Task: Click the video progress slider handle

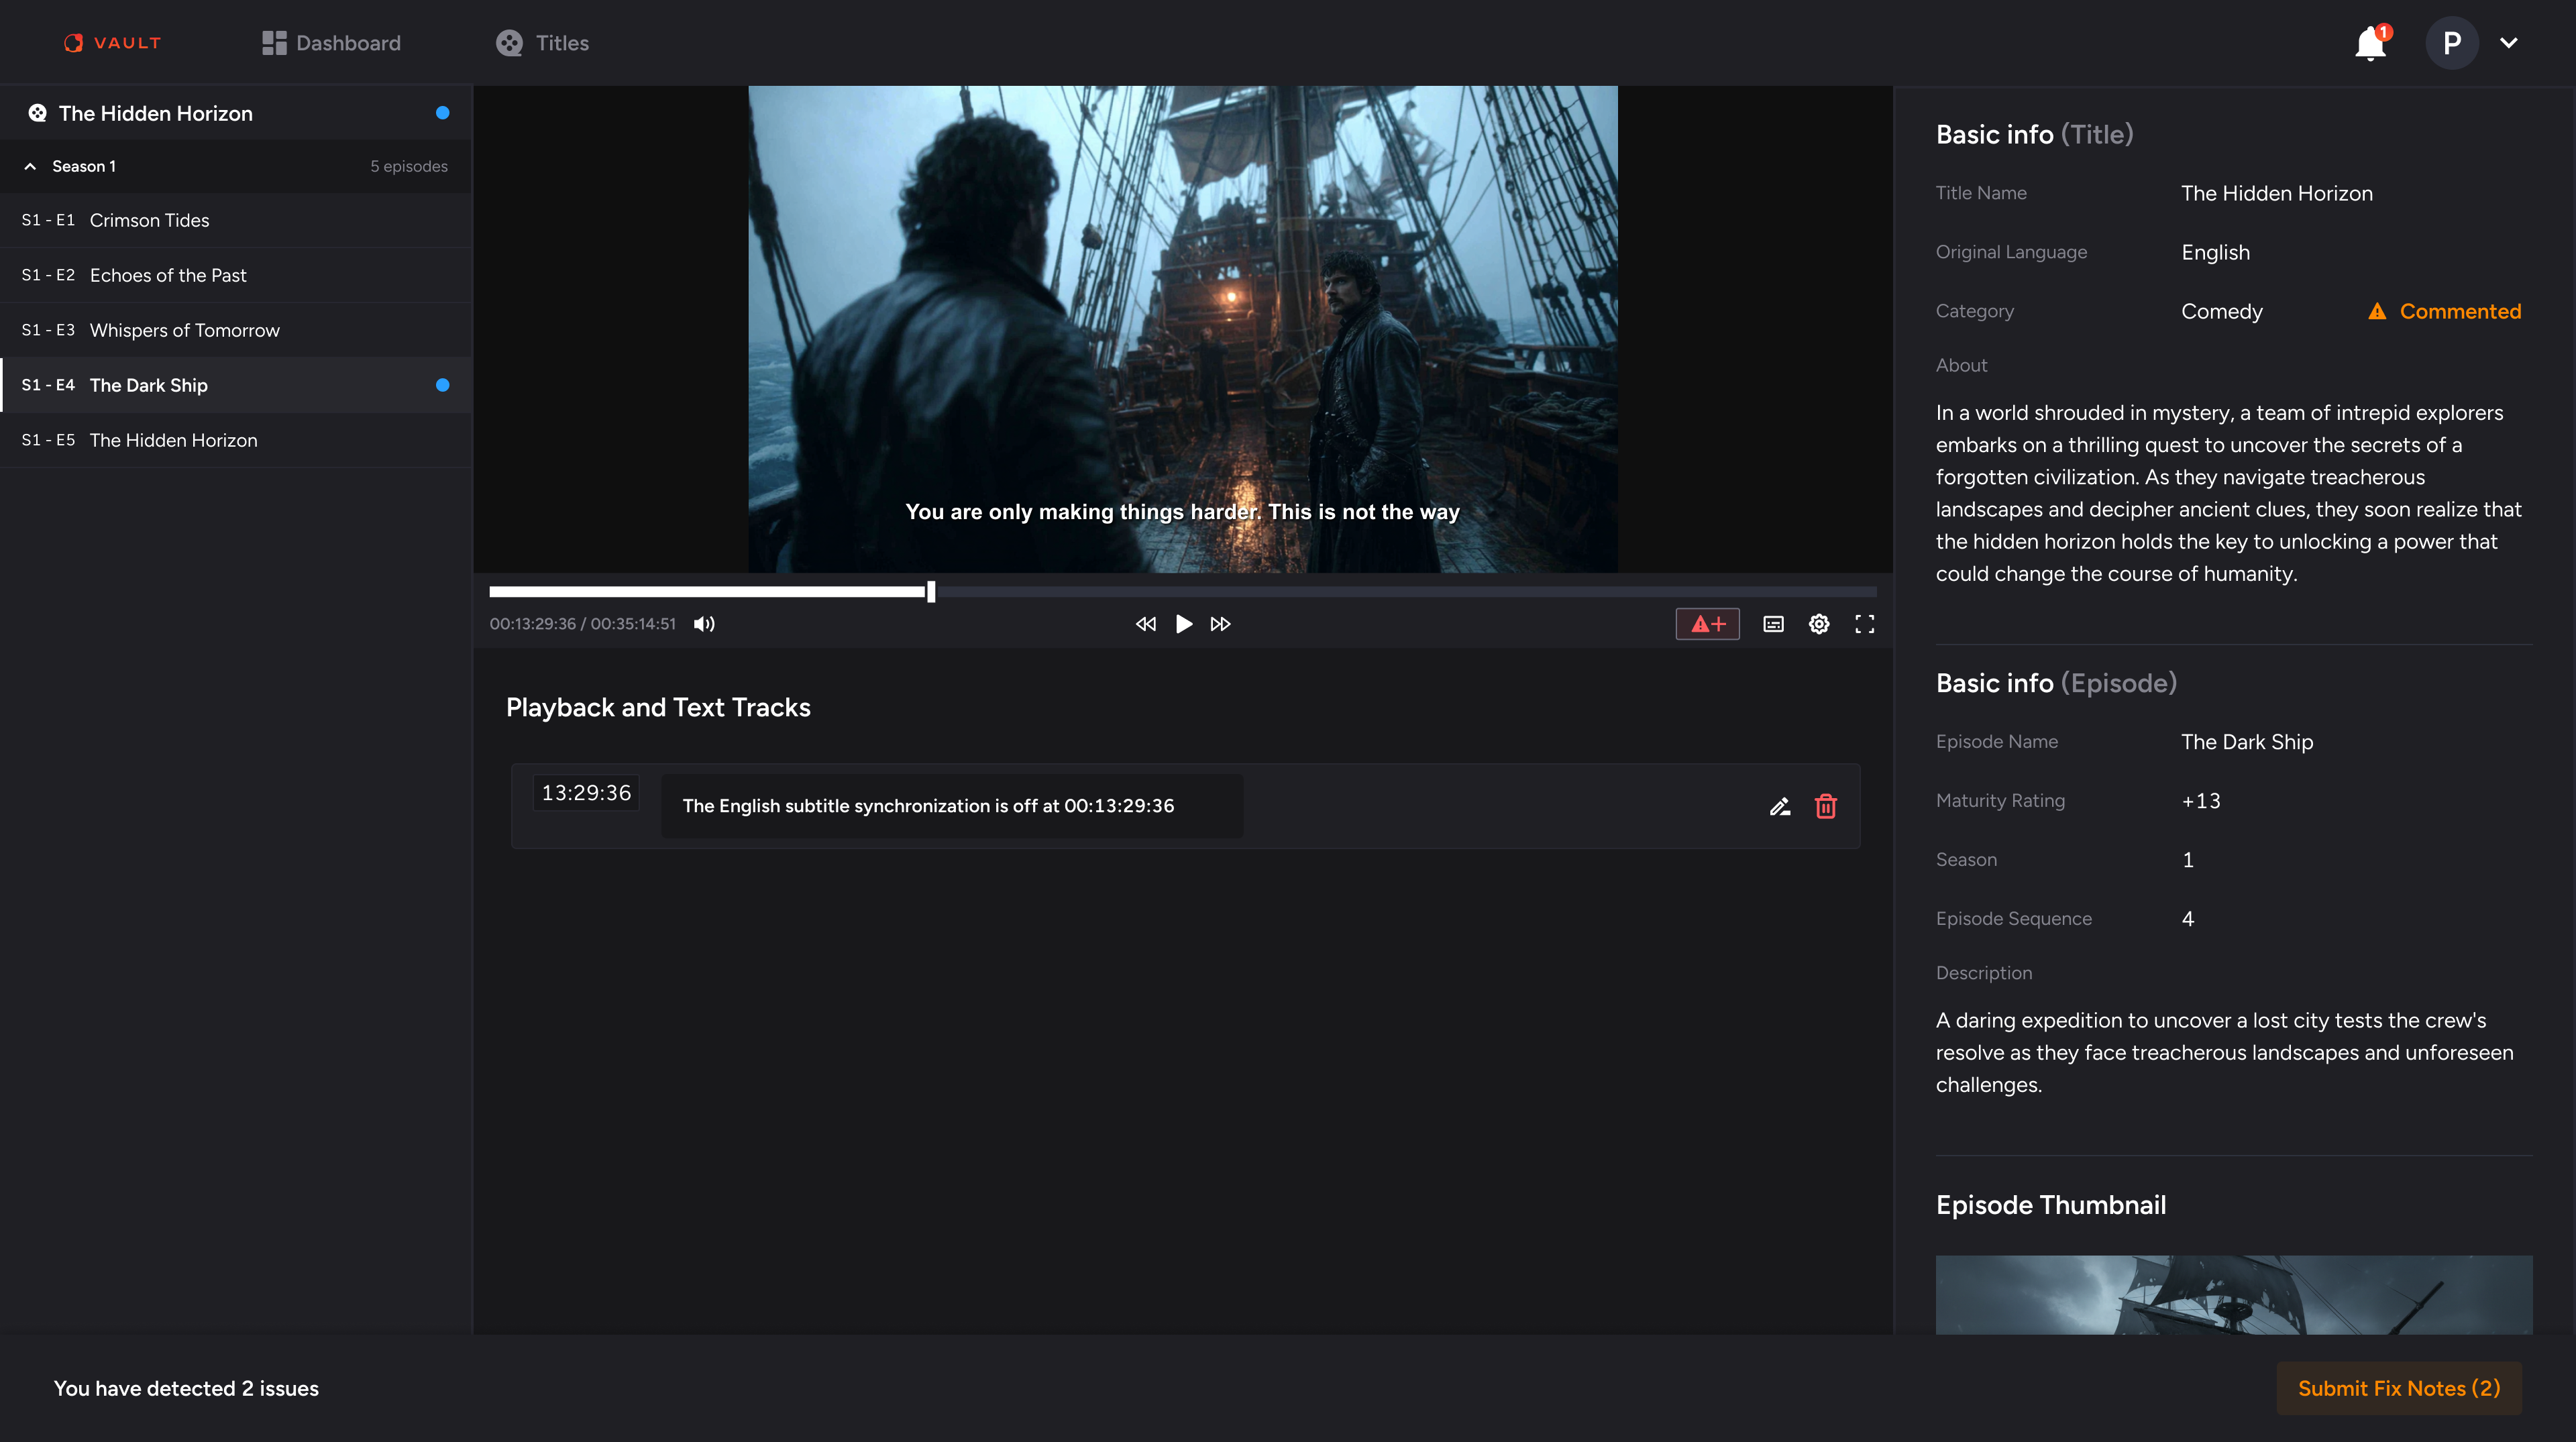Action: point(931,592)
